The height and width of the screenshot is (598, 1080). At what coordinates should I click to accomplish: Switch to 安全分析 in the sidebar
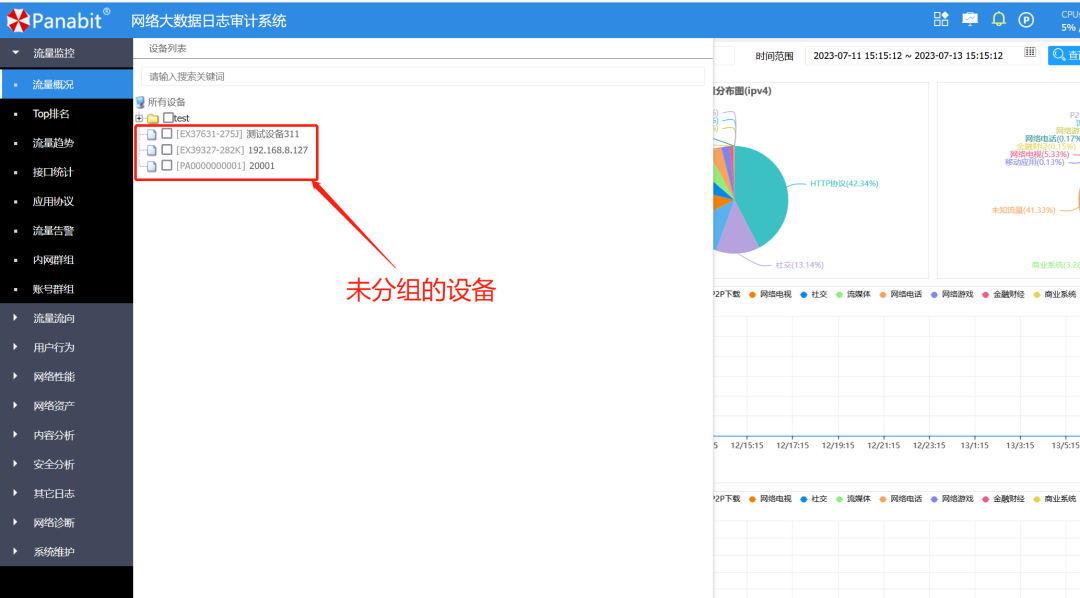(55, 464)
